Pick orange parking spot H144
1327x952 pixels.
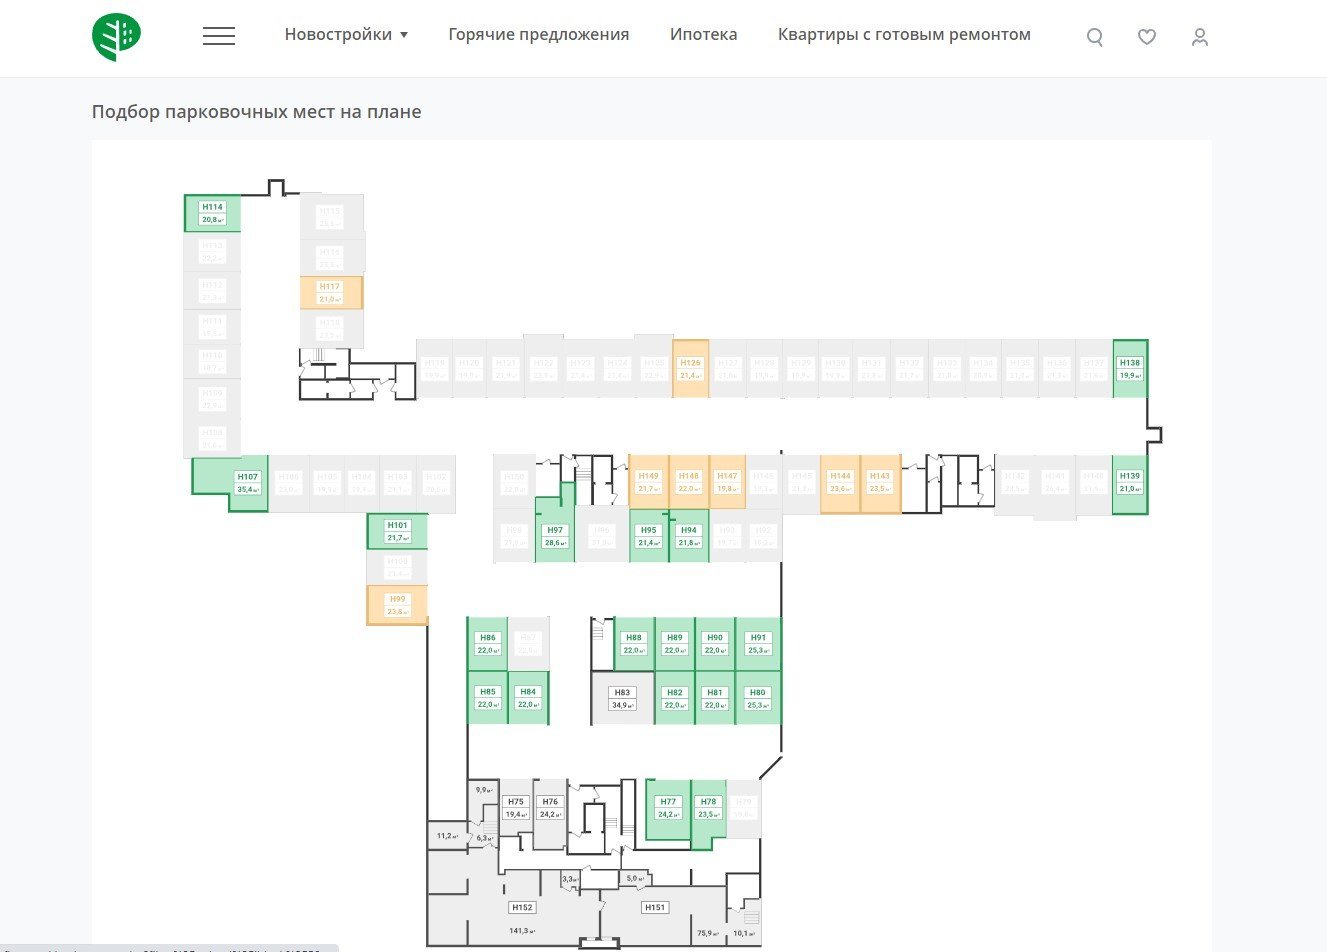pyautogui.click(x=840, y=484)
